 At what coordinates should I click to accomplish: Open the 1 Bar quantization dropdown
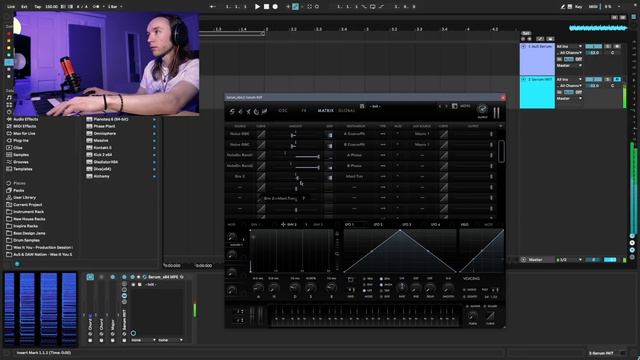coord(115,7)
